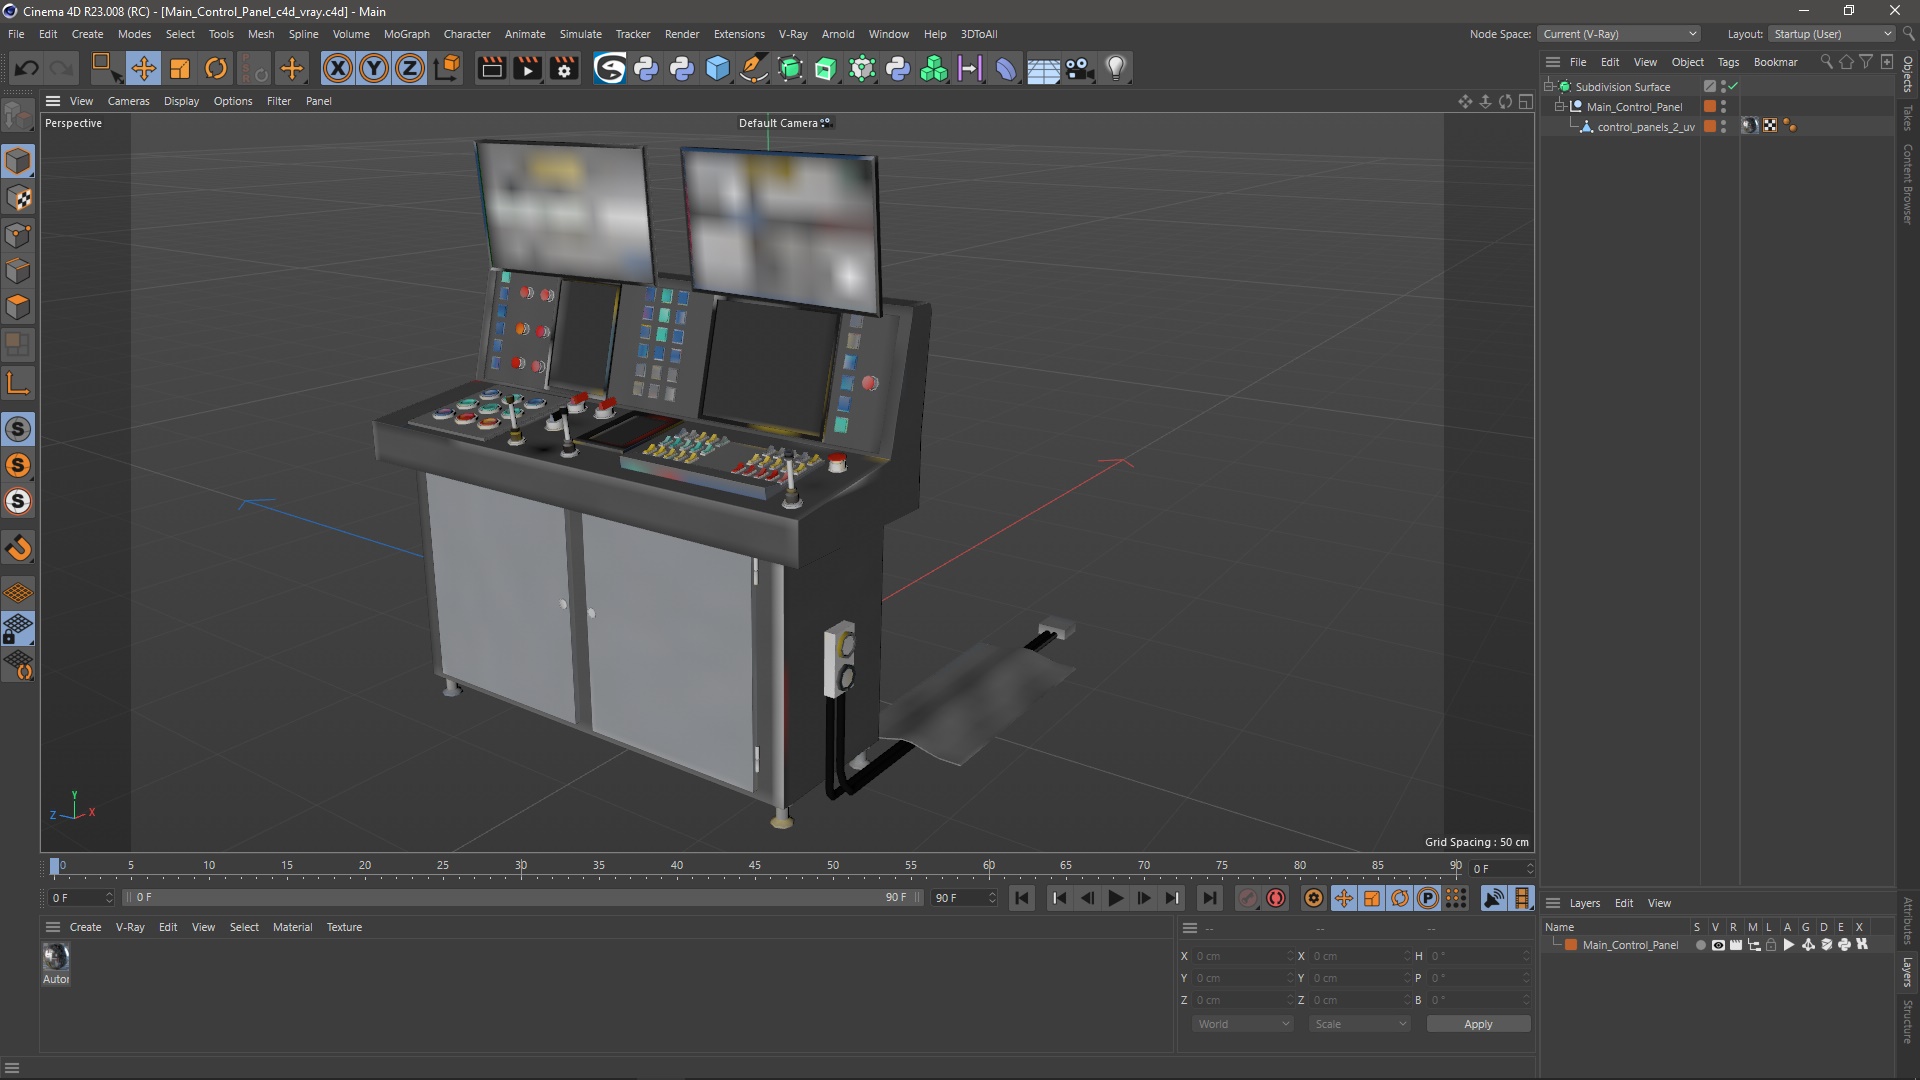Click orange layer swatch of control_panels_2_uv
This screenshot has height=1080, width=1920.
1710,126
